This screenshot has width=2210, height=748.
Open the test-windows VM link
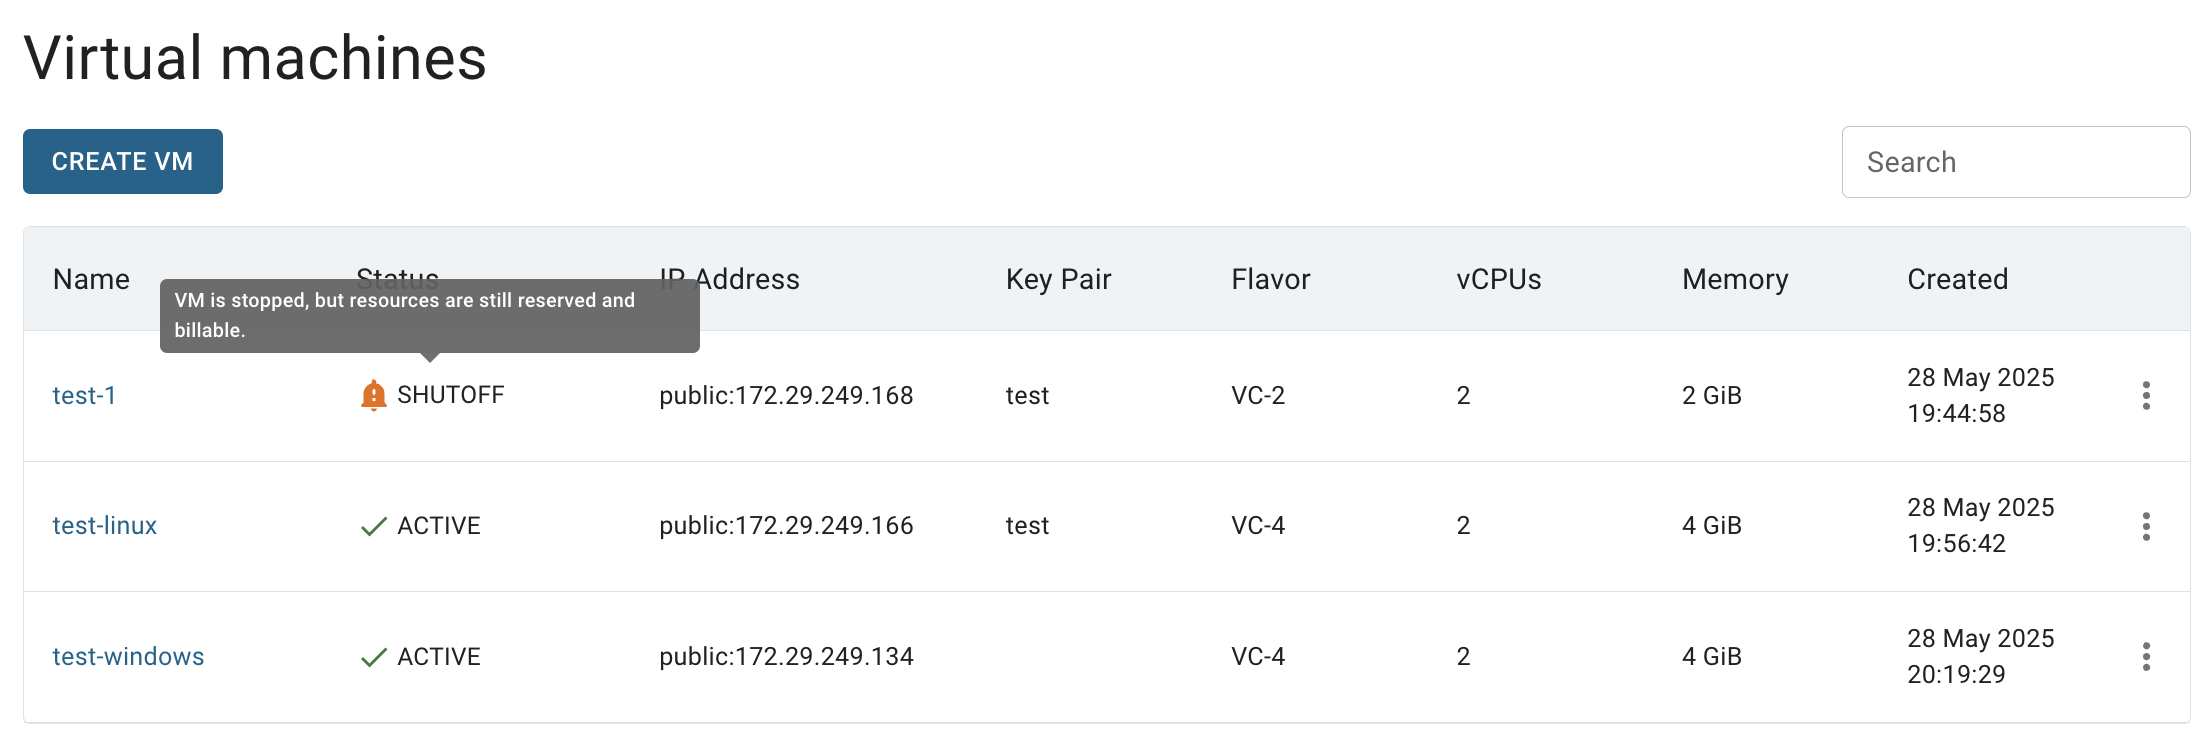tap(128, 657)
